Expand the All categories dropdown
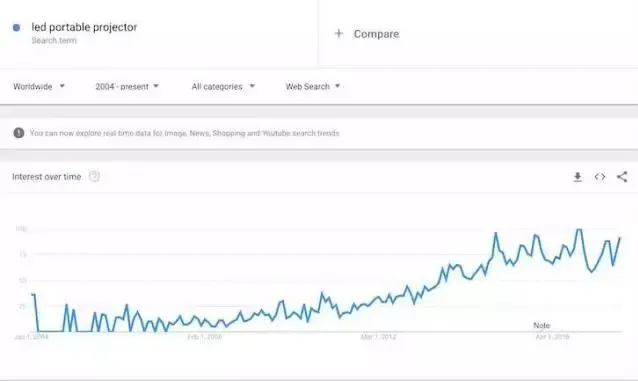The height and width of the screenshot is (381, 638). coord(223,86)
